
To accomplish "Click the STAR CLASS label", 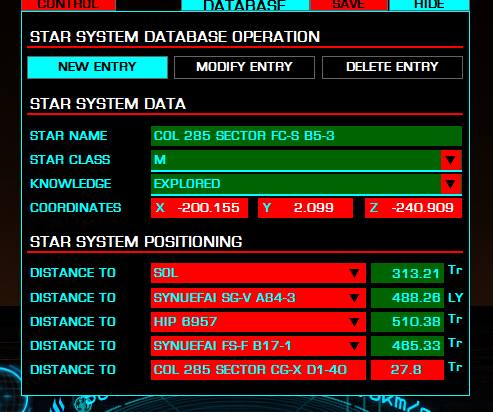I will [x=70, y=160].
